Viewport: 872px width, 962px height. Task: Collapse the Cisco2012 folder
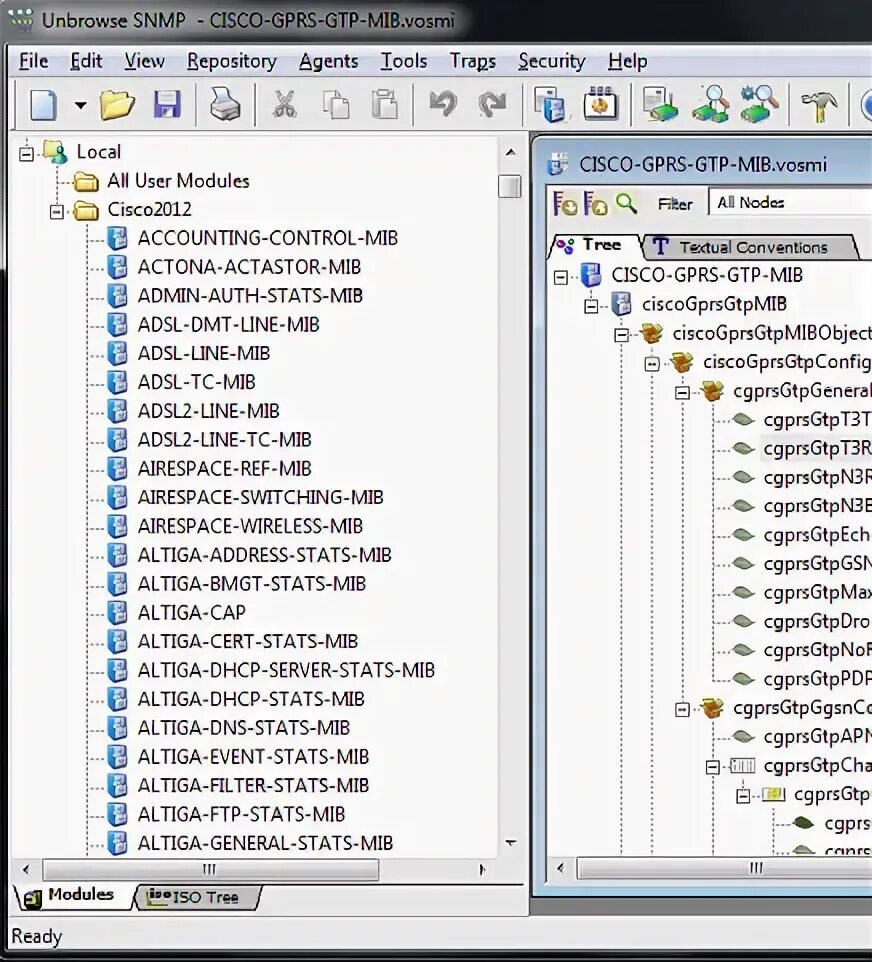click(x=56, y=212)
